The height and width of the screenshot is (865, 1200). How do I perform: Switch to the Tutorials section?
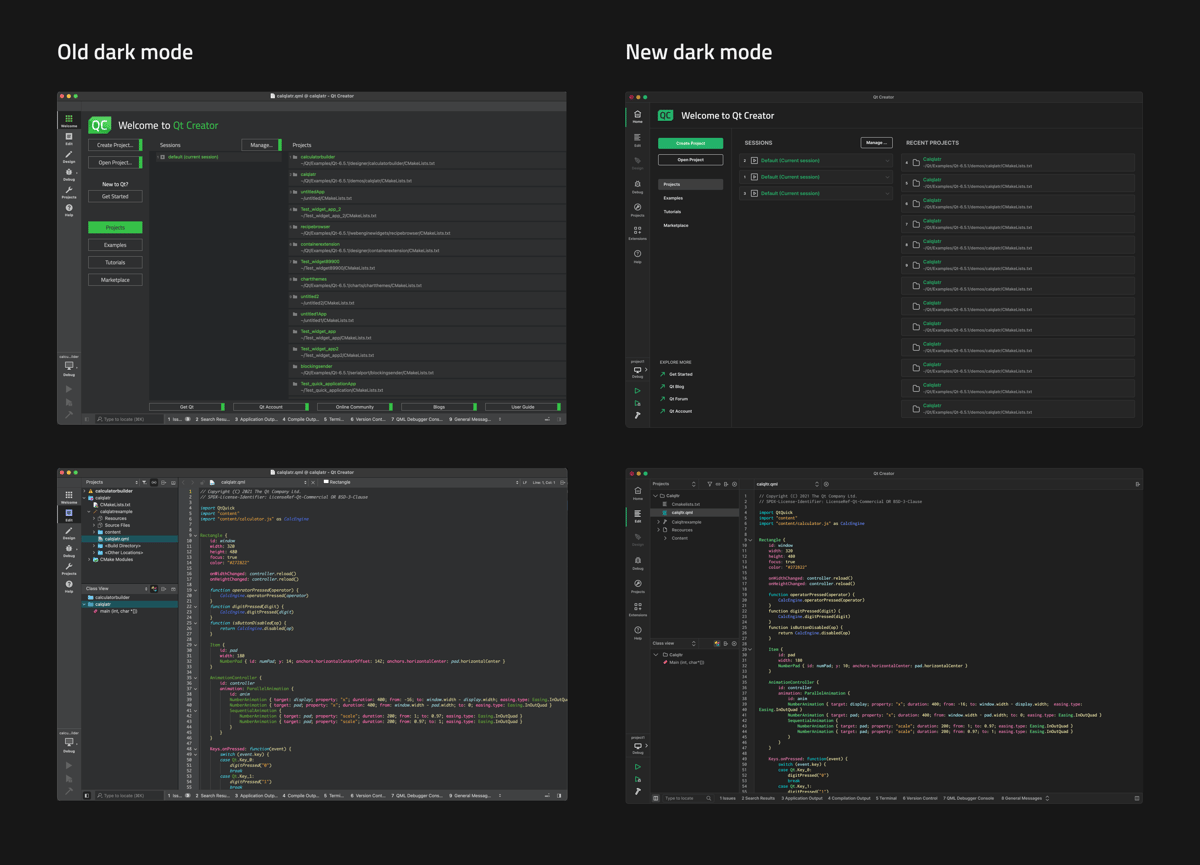[x=672, y=211]
